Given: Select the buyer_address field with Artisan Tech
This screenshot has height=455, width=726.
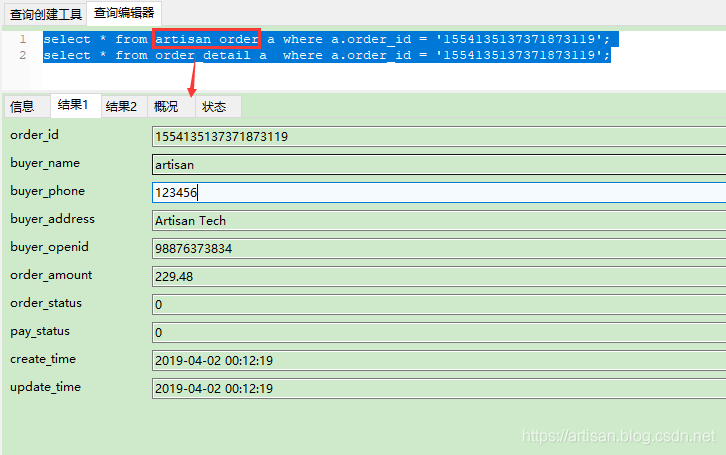Looking at the screenshot, I should 438,220.
